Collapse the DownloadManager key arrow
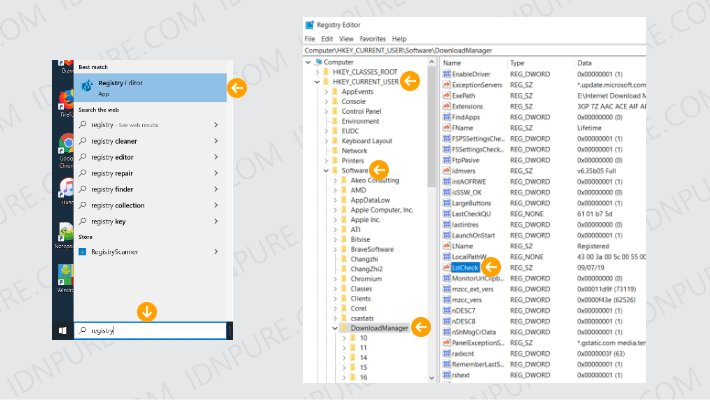The width and height of the screenshot is (710, 400). point(335,328)
